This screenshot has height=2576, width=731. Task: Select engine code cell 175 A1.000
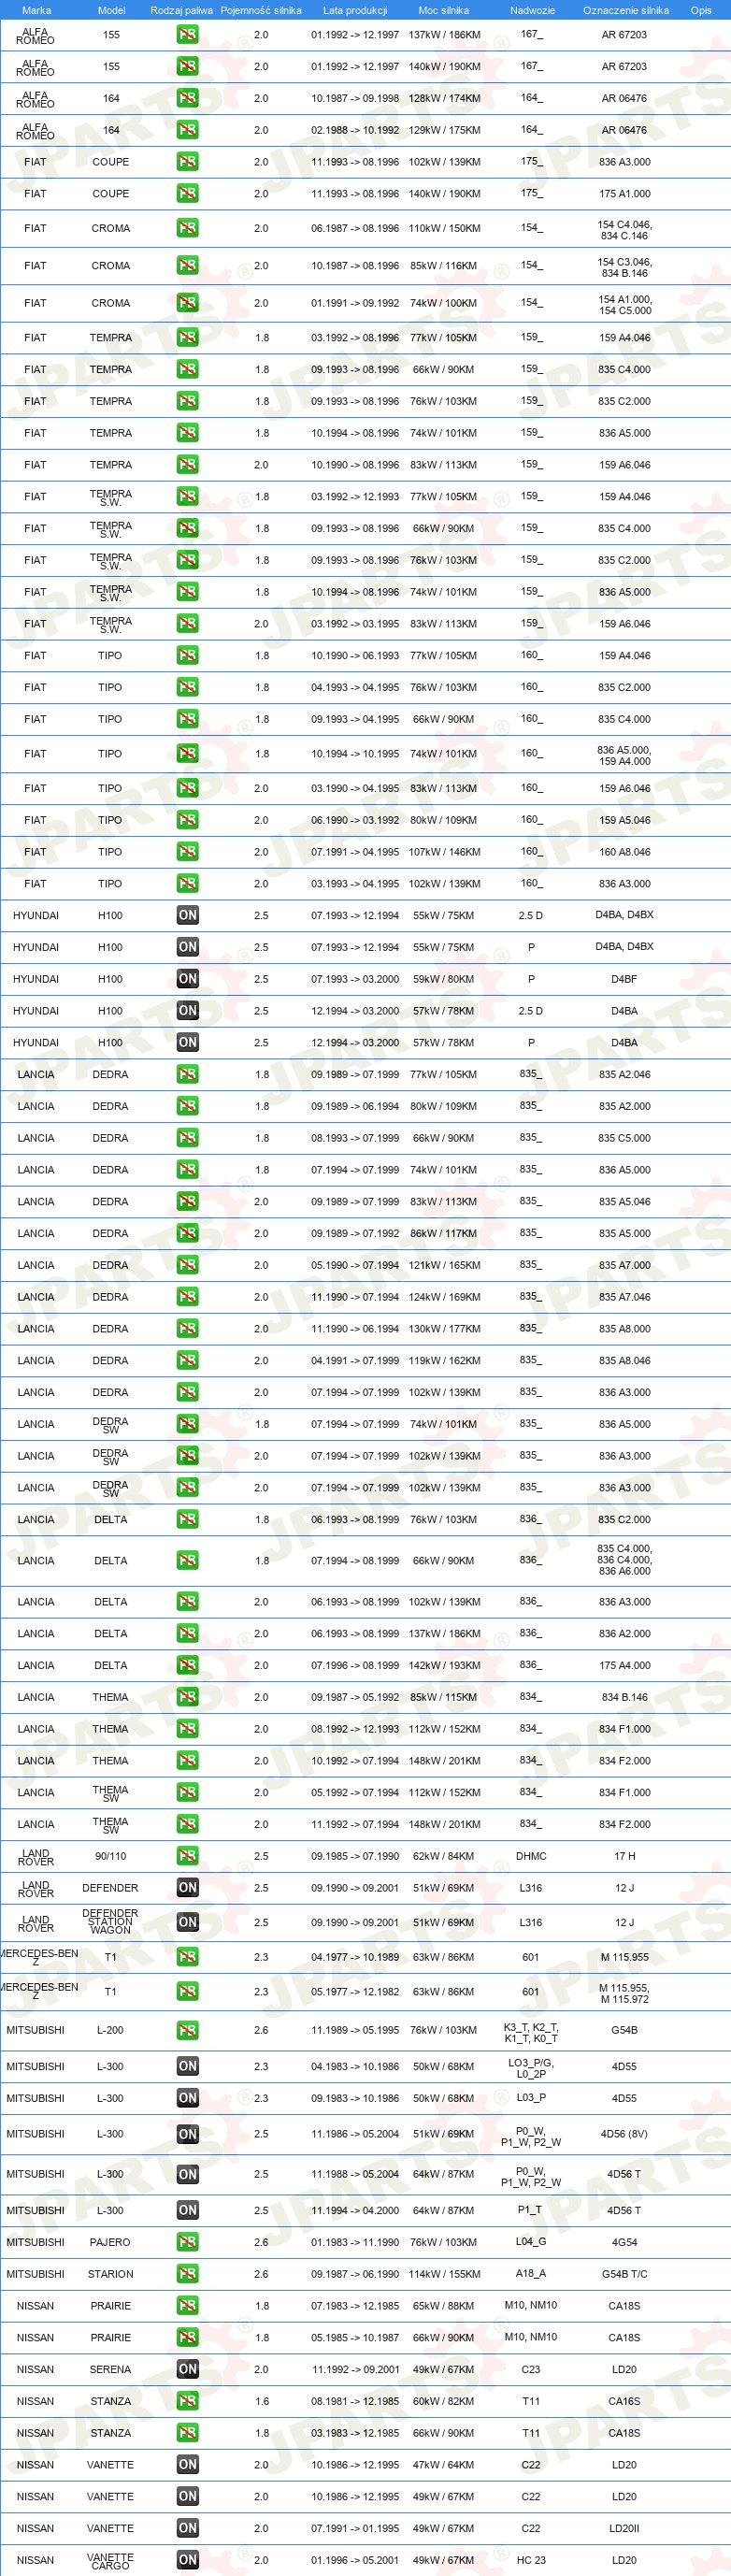tap(624, 194)
